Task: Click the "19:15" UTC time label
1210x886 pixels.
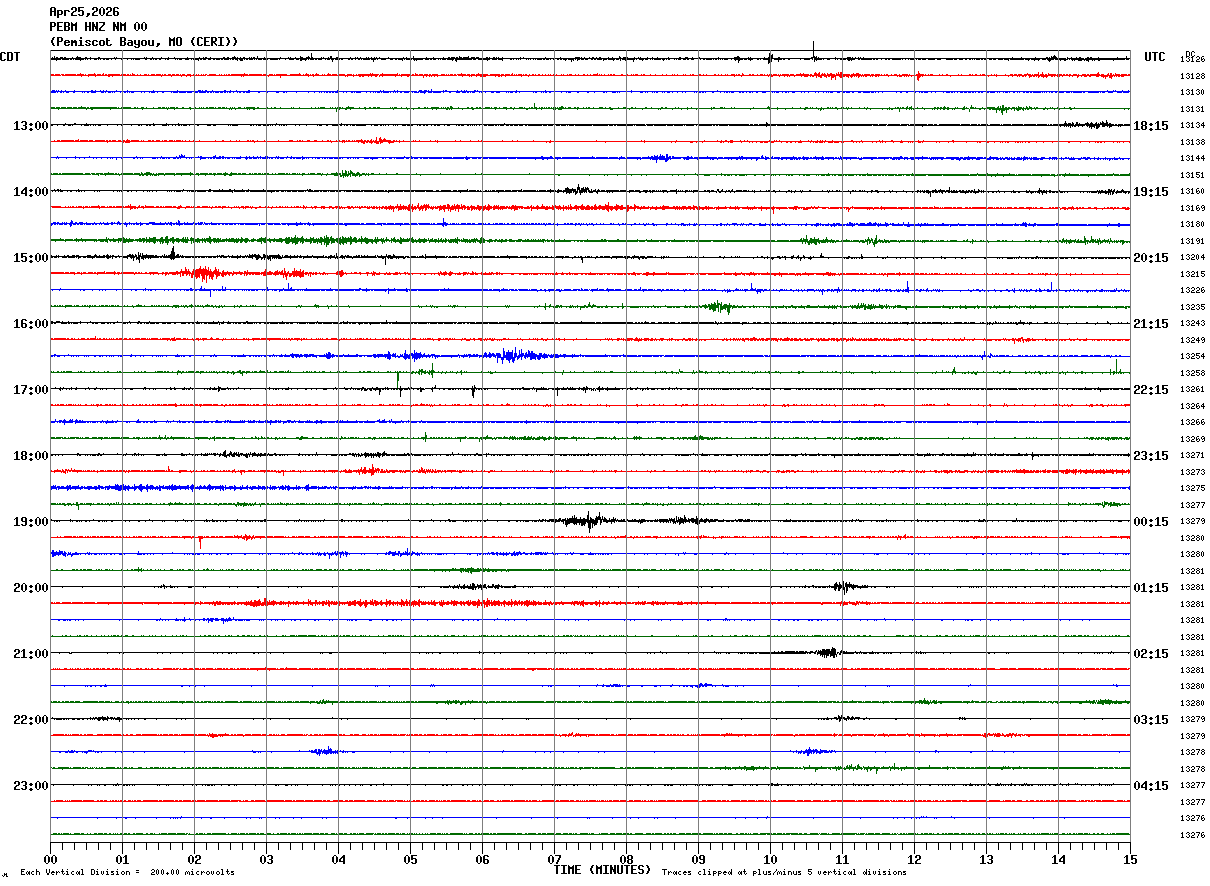Action: pyautogui.click(x=1151, y=192)
